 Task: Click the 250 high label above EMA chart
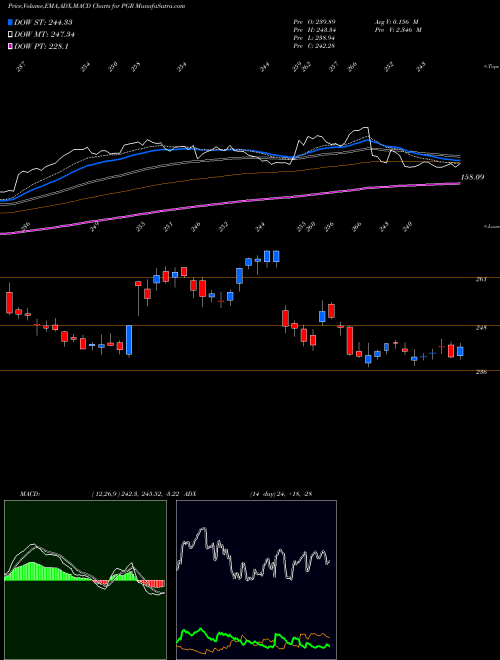pos(113,67)
